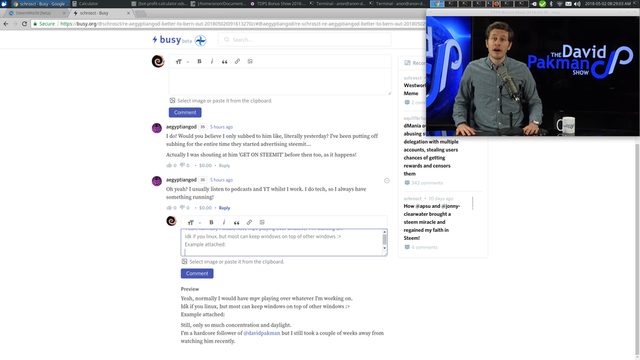The width and height of the screenshot is (640, 360).
Task: Open heading size dropdown in top comment editor
Action: tap(182, 62)
